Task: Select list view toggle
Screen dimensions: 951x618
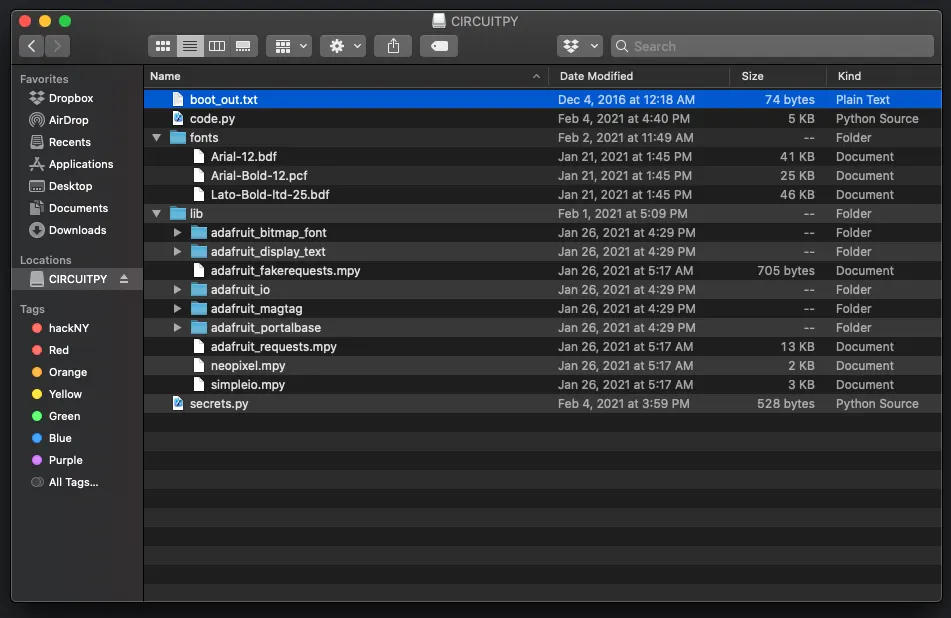Action: (x=190, y=46)
